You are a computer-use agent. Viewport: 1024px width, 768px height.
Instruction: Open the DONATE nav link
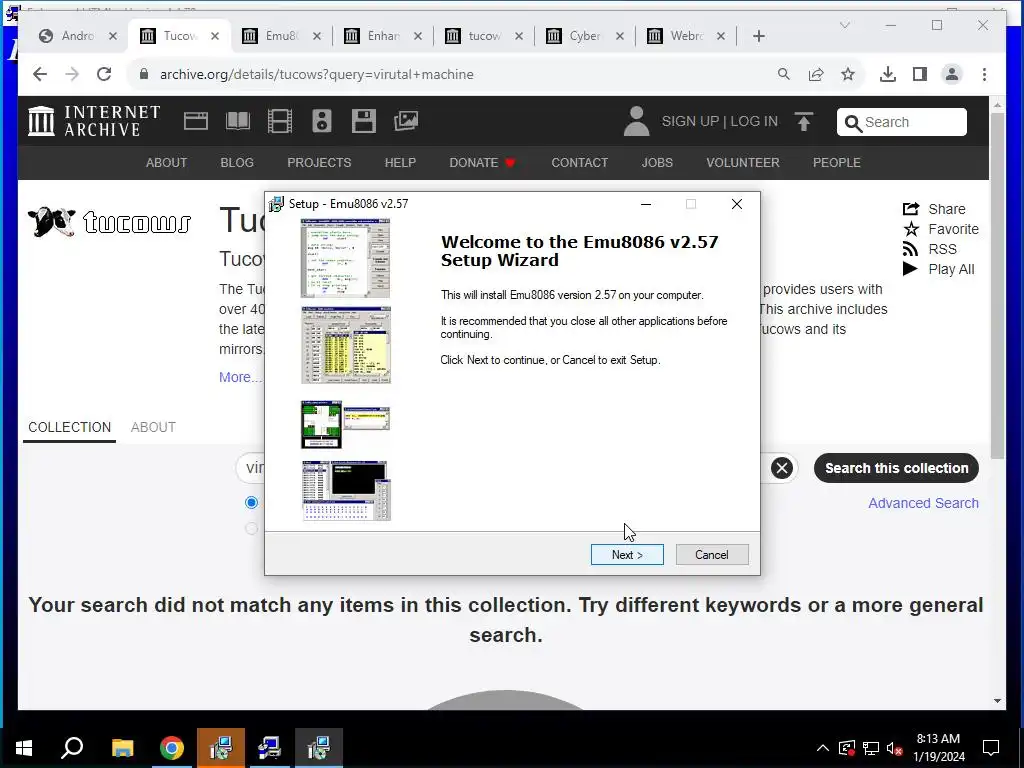pos(482,163)
